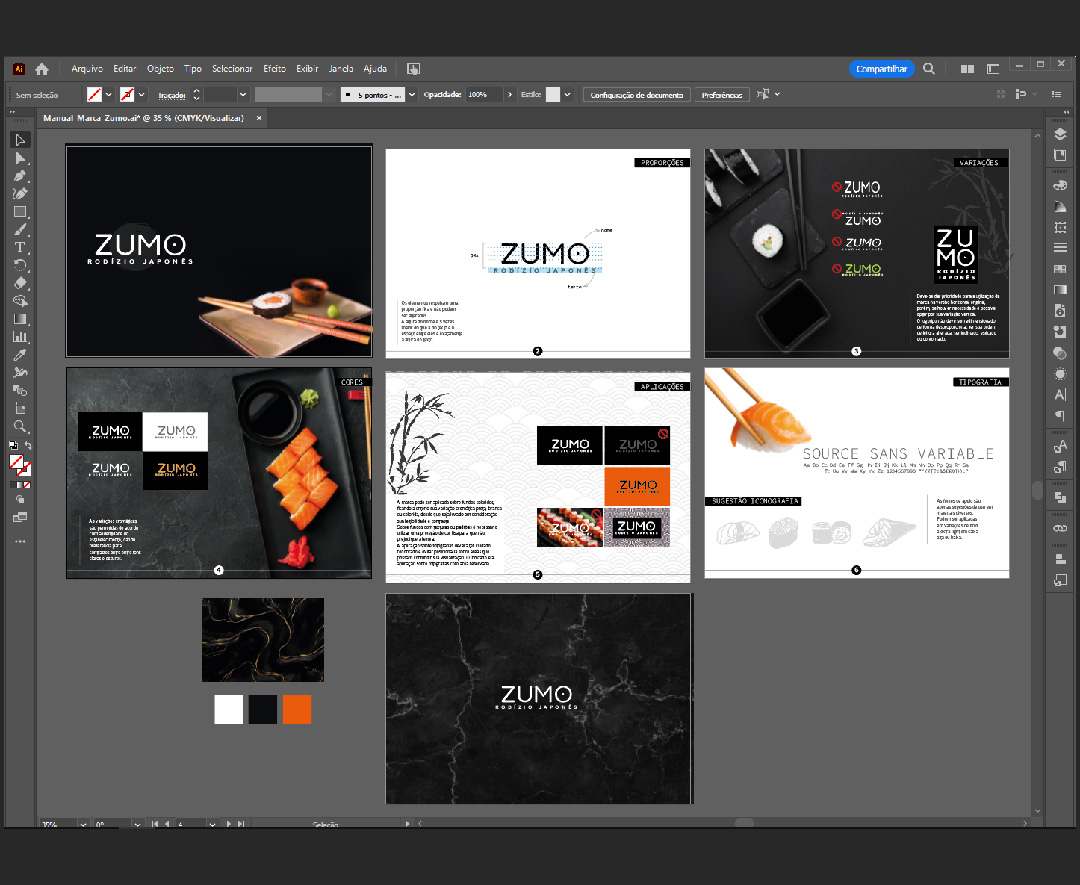Toggle the drawing mode button
Image resolution: width=1080 pixels, height=885 pixels.
point(20,499)
